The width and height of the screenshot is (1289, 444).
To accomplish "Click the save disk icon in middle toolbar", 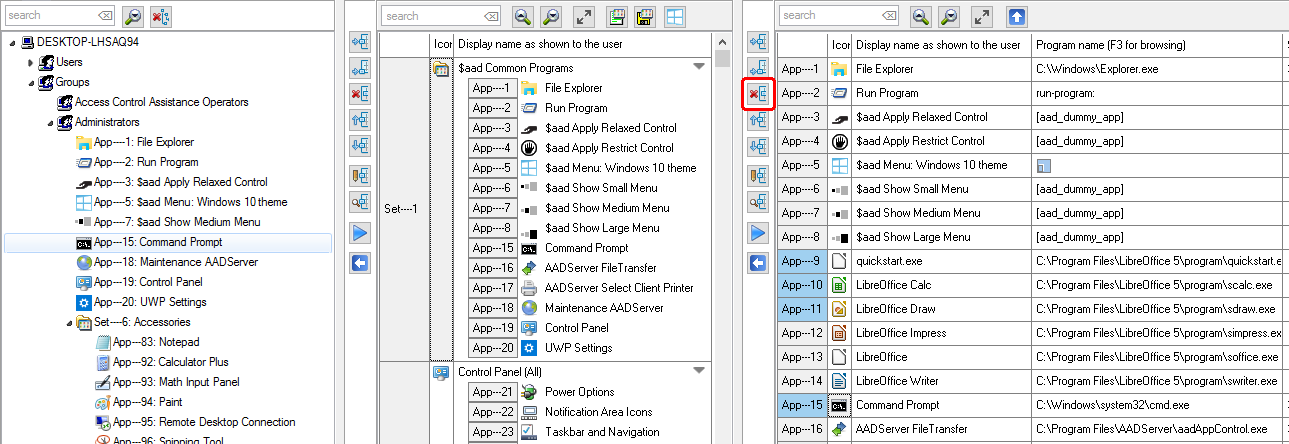I will pos(645,16).
